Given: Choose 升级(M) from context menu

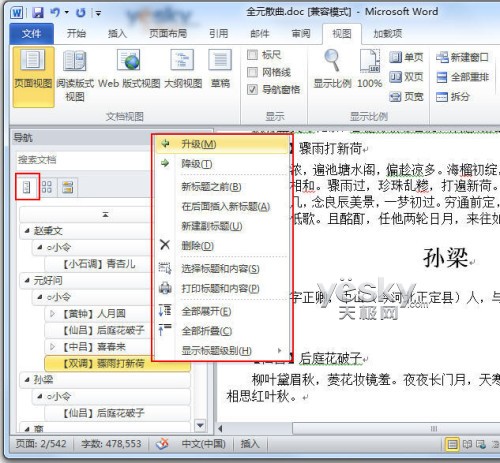Looking at the screenshot, I should pyautogui.click(x=222, y=144).
